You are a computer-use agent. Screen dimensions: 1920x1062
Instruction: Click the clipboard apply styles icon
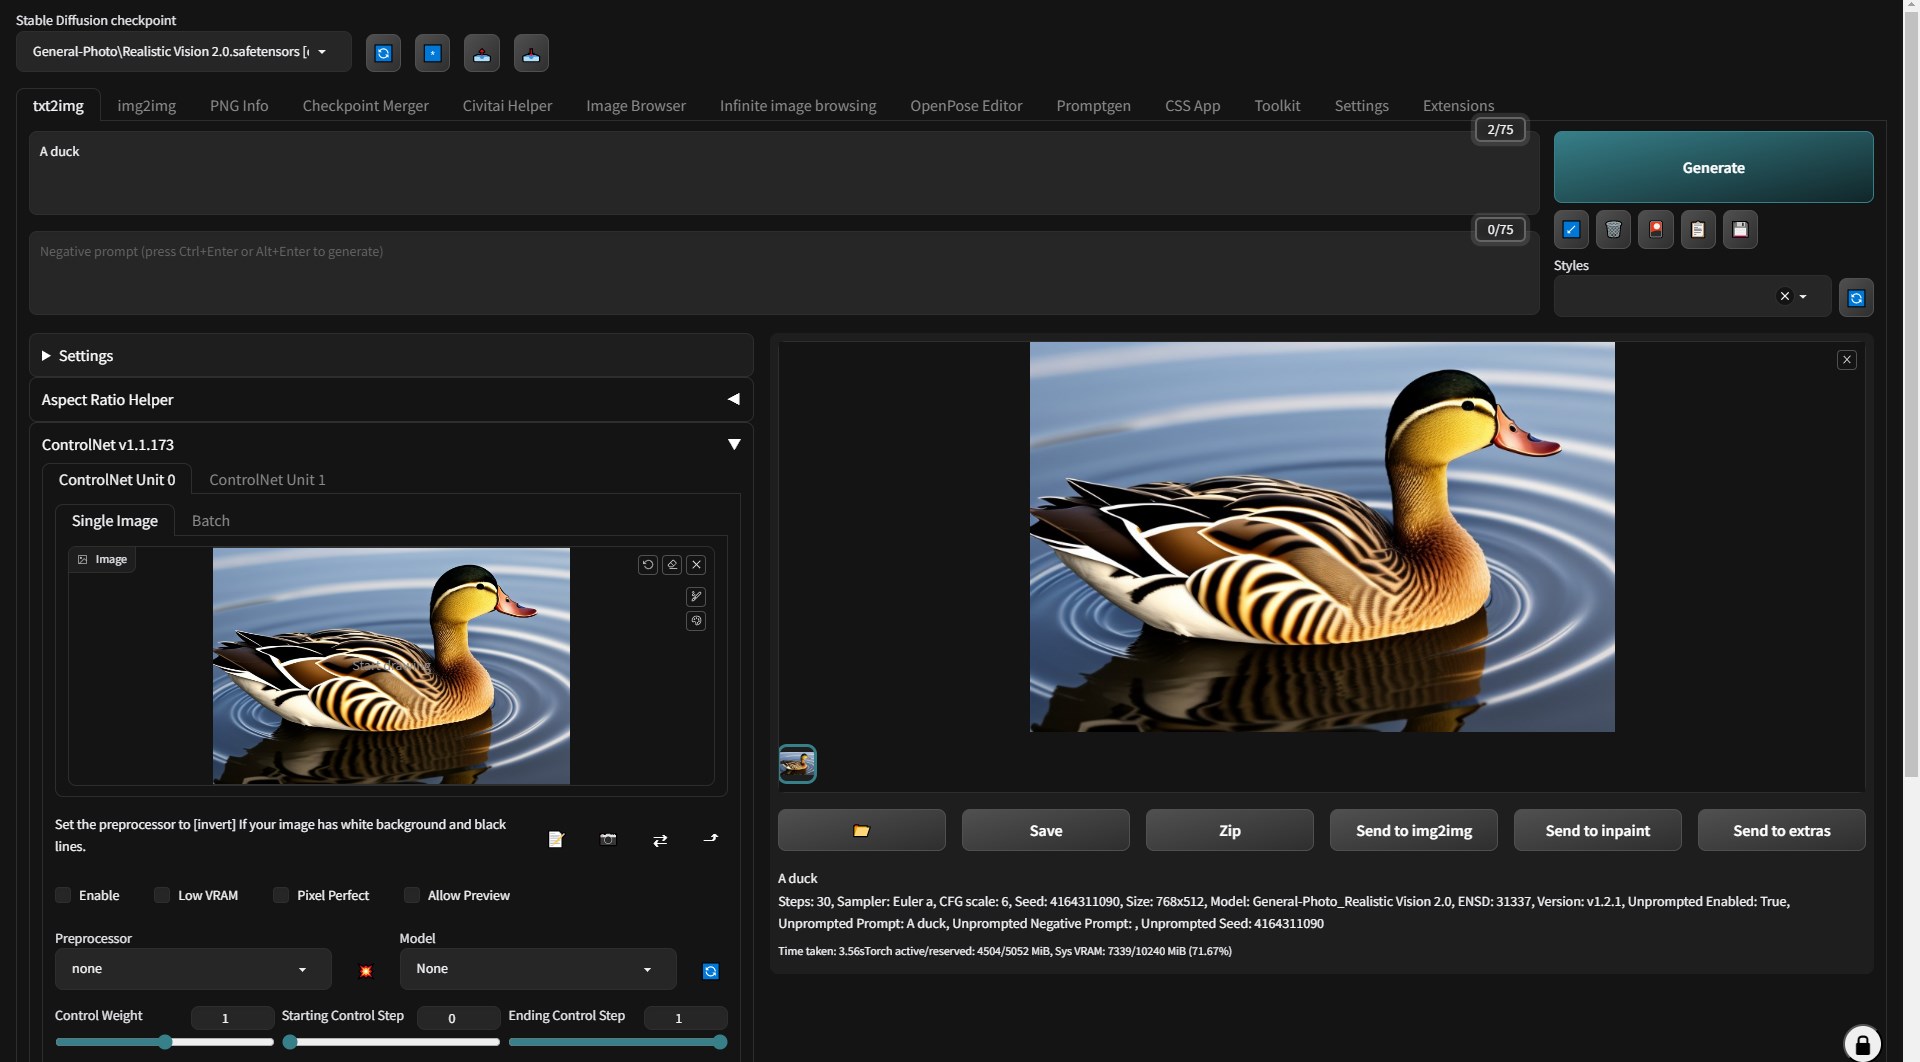(1697, 230)
